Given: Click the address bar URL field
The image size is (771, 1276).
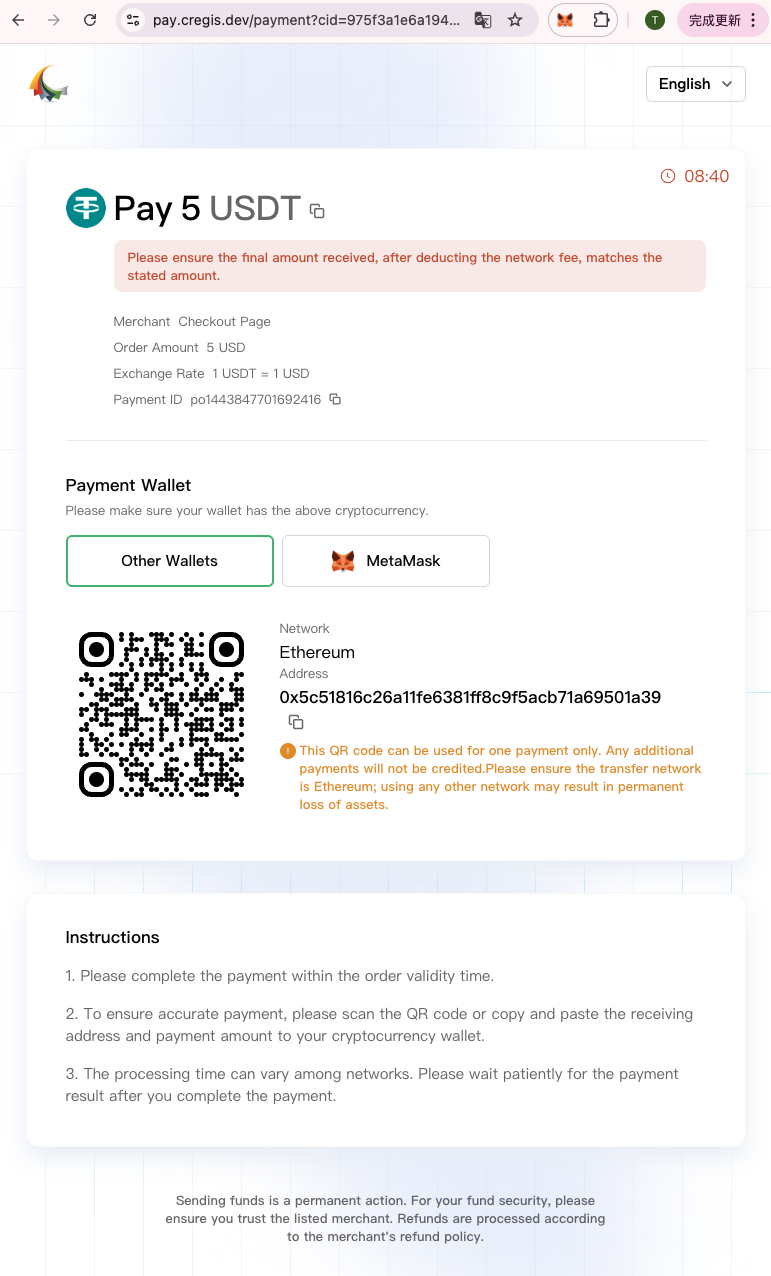Looking at the screenshot, I should [x=306, y=20].
